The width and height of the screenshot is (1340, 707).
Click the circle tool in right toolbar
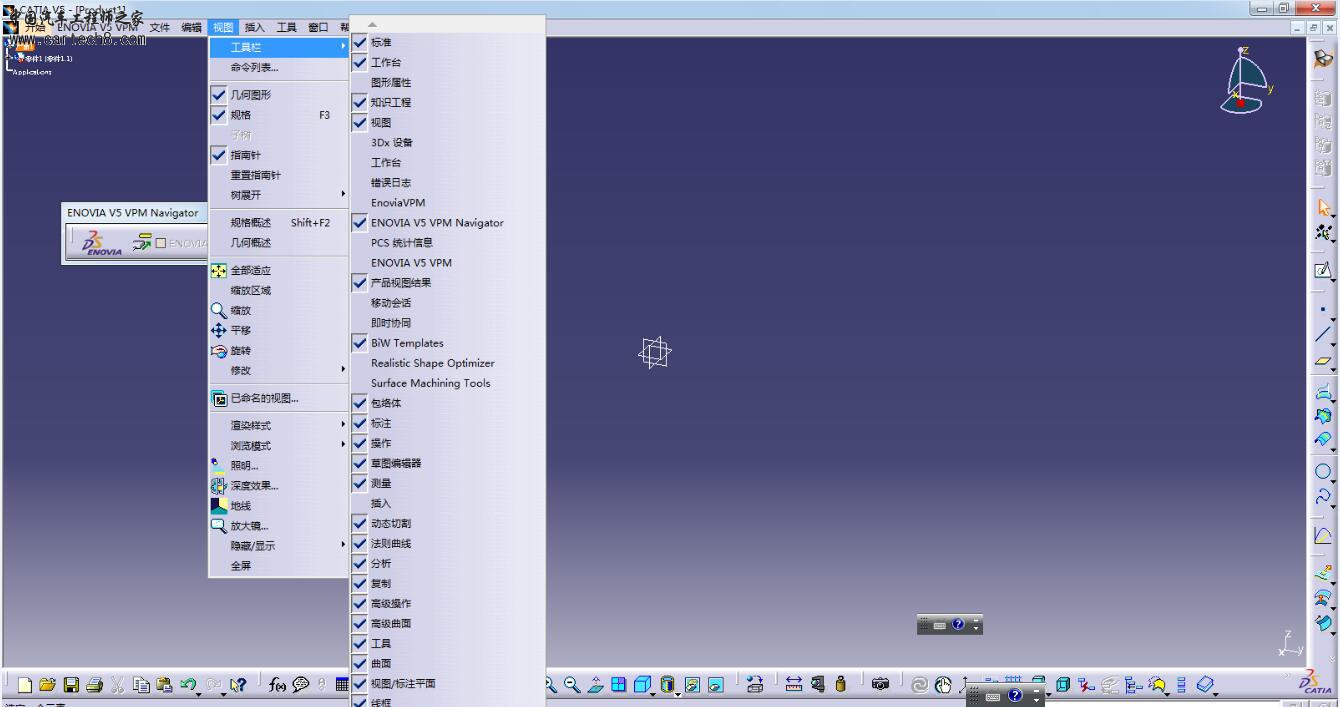coord(1324,470)
